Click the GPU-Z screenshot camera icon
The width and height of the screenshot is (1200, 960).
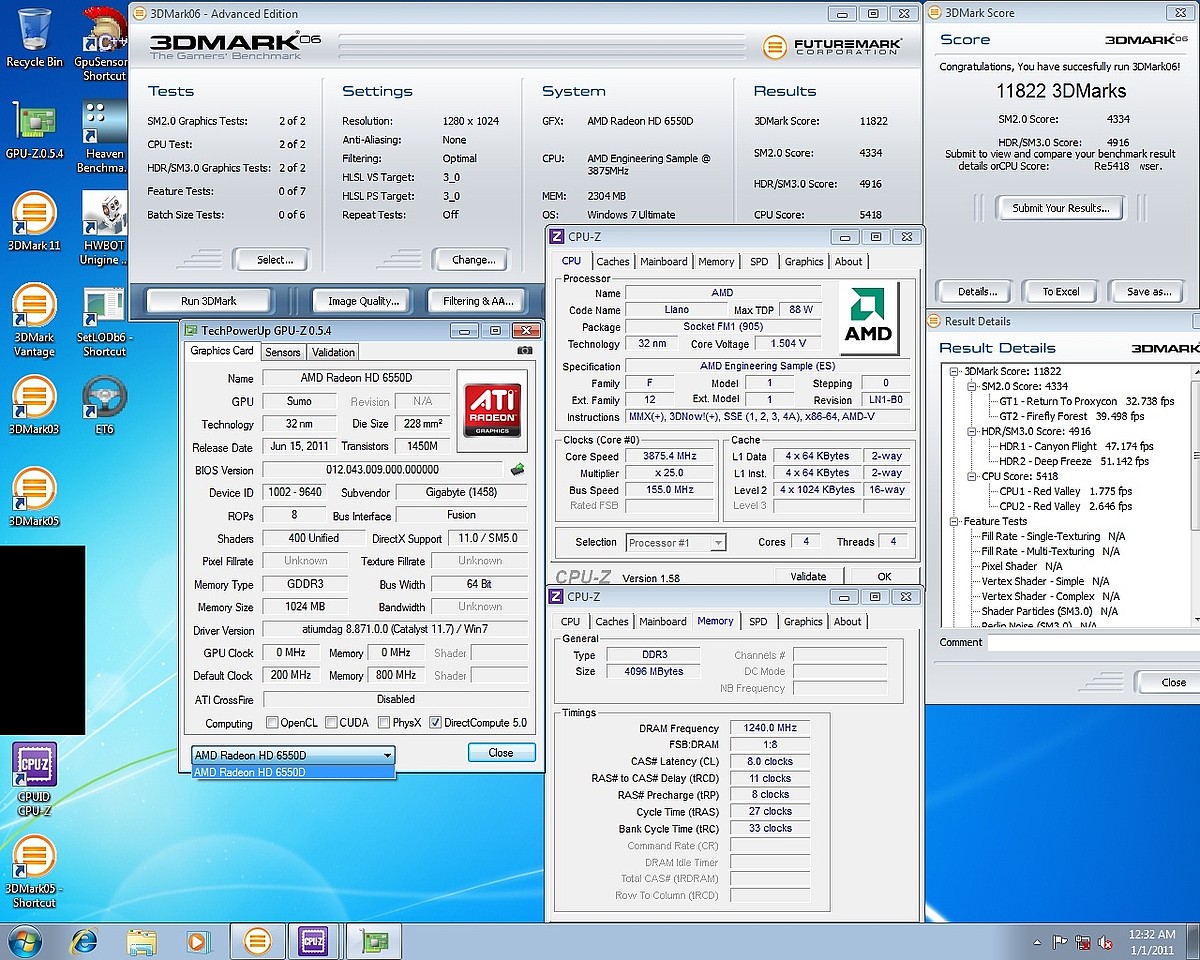pyautogui.click(x=525, y=351)
